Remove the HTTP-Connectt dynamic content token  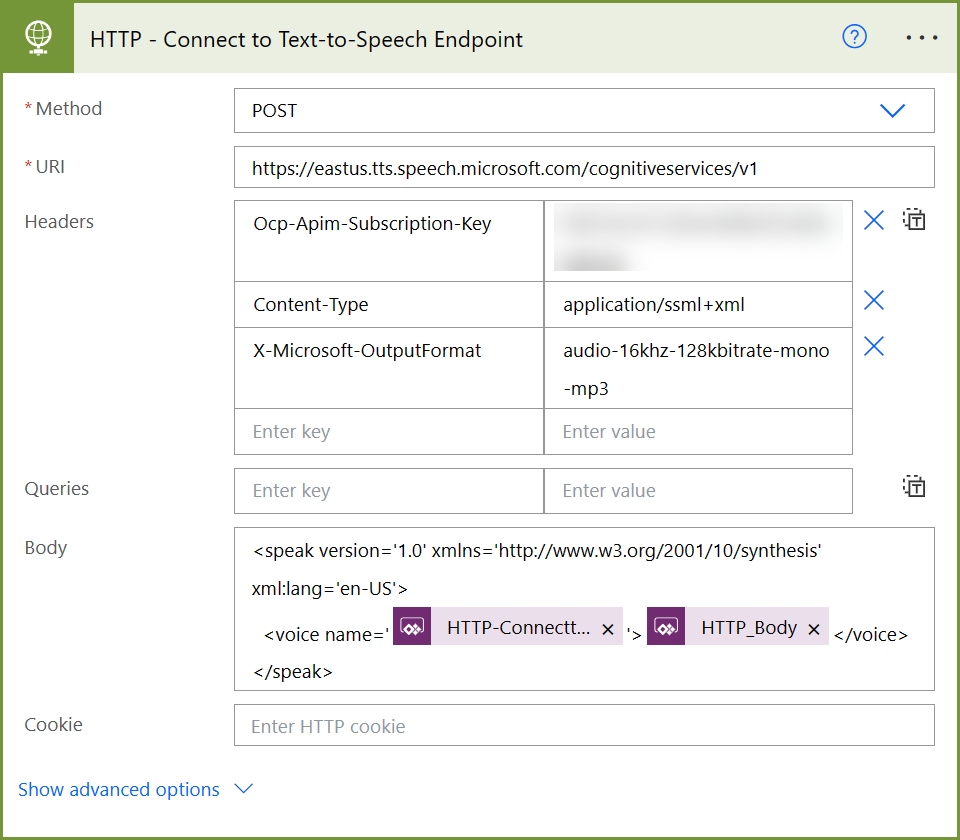[x=607, y=630]
